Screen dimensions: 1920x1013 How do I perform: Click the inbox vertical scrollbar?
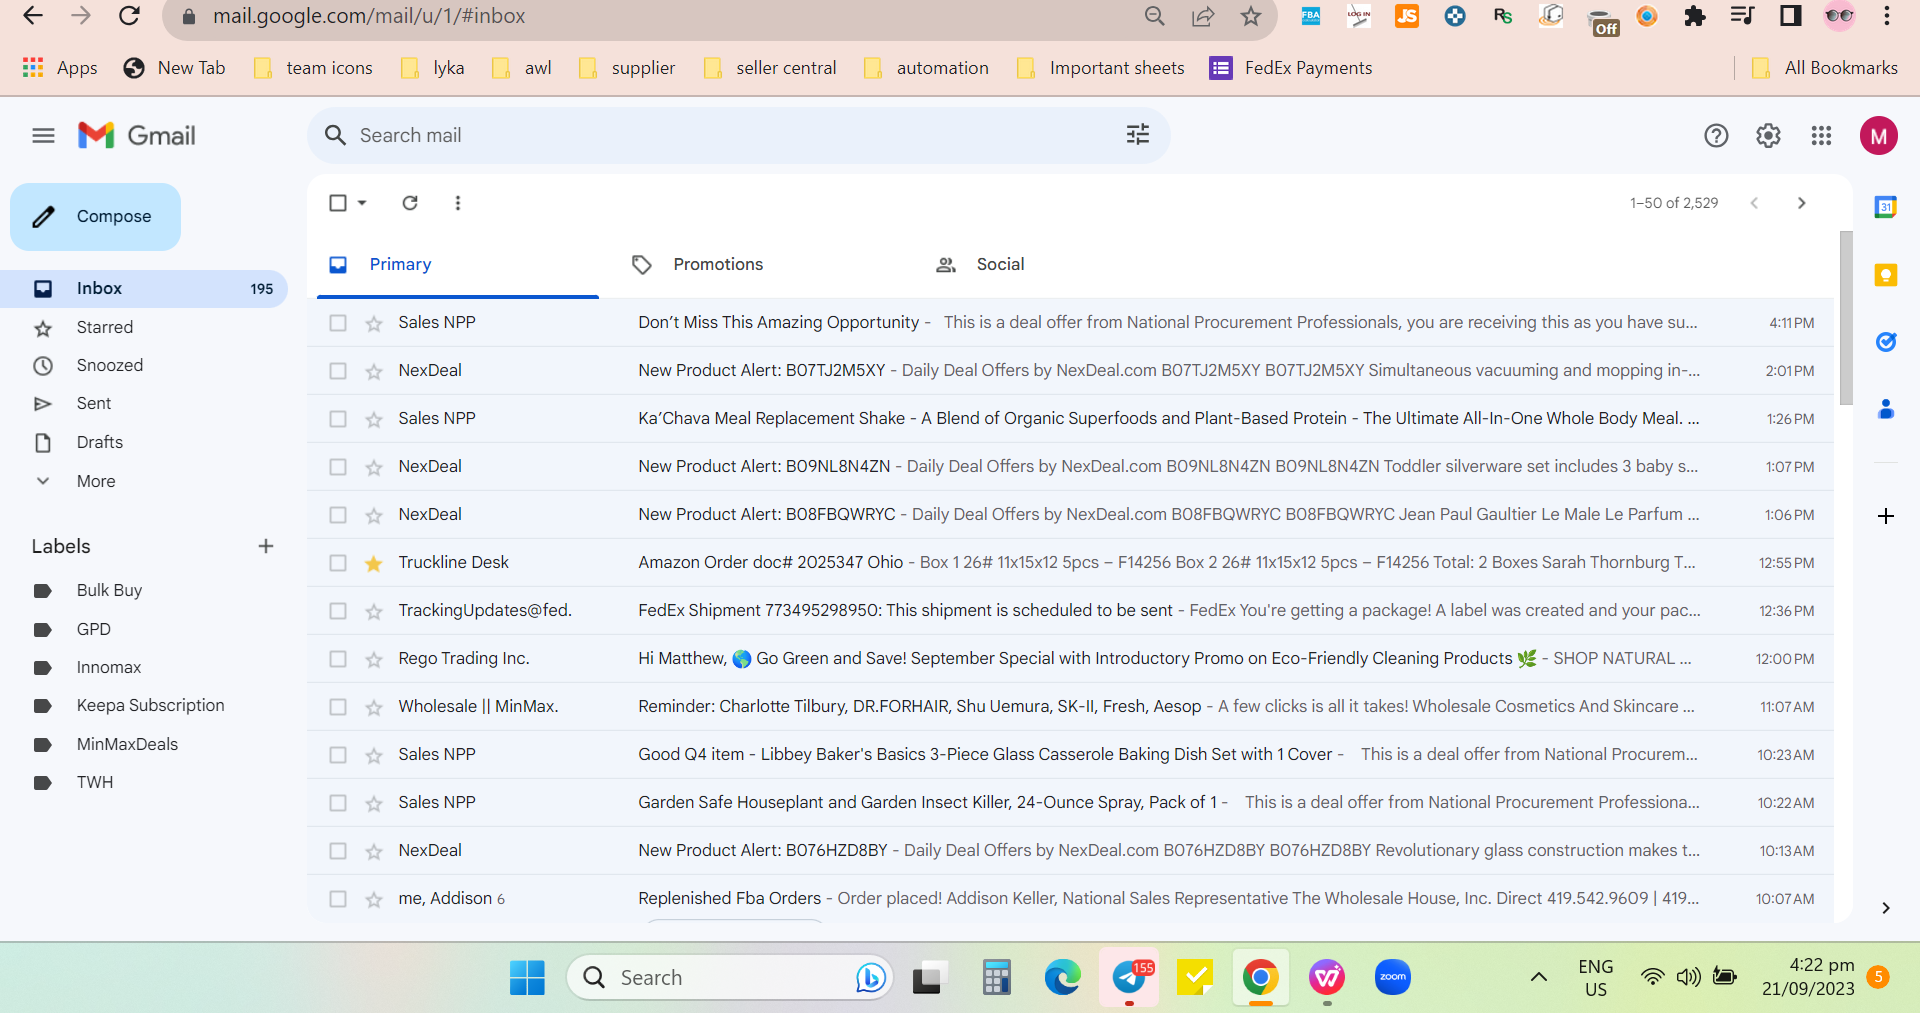coord(1846,318)
